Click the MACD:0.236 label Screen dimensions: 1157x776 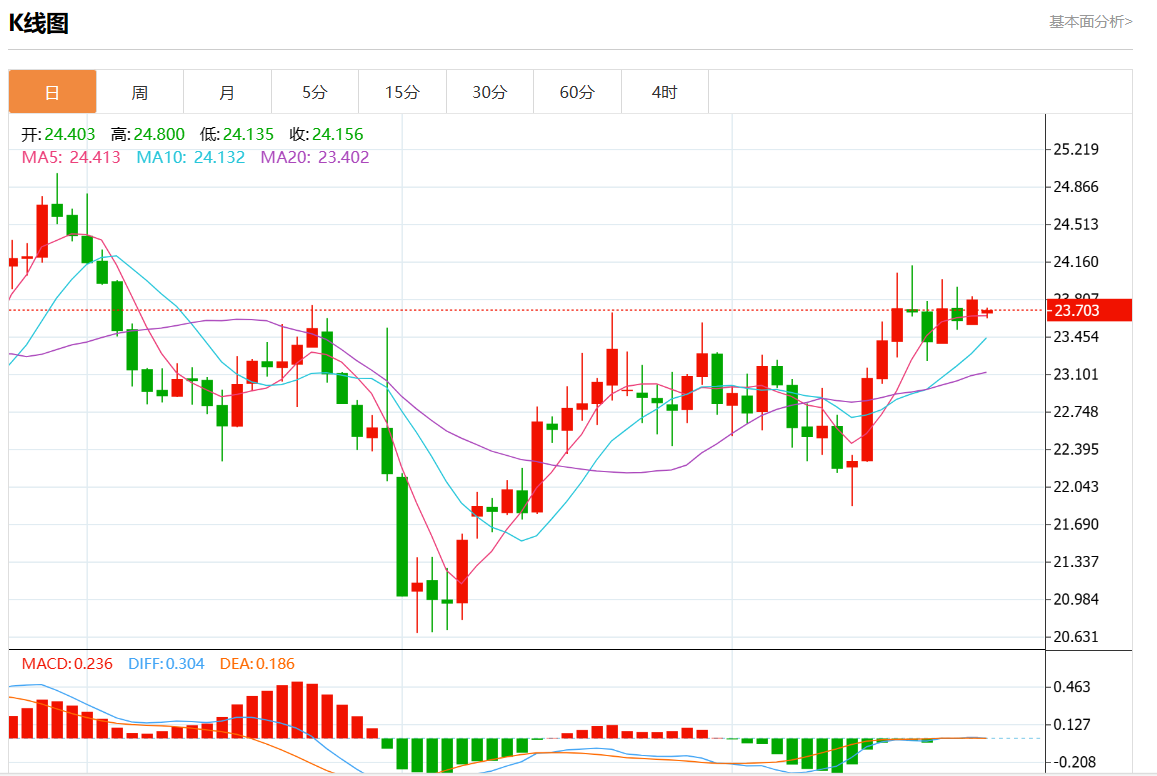click(67, 664)
